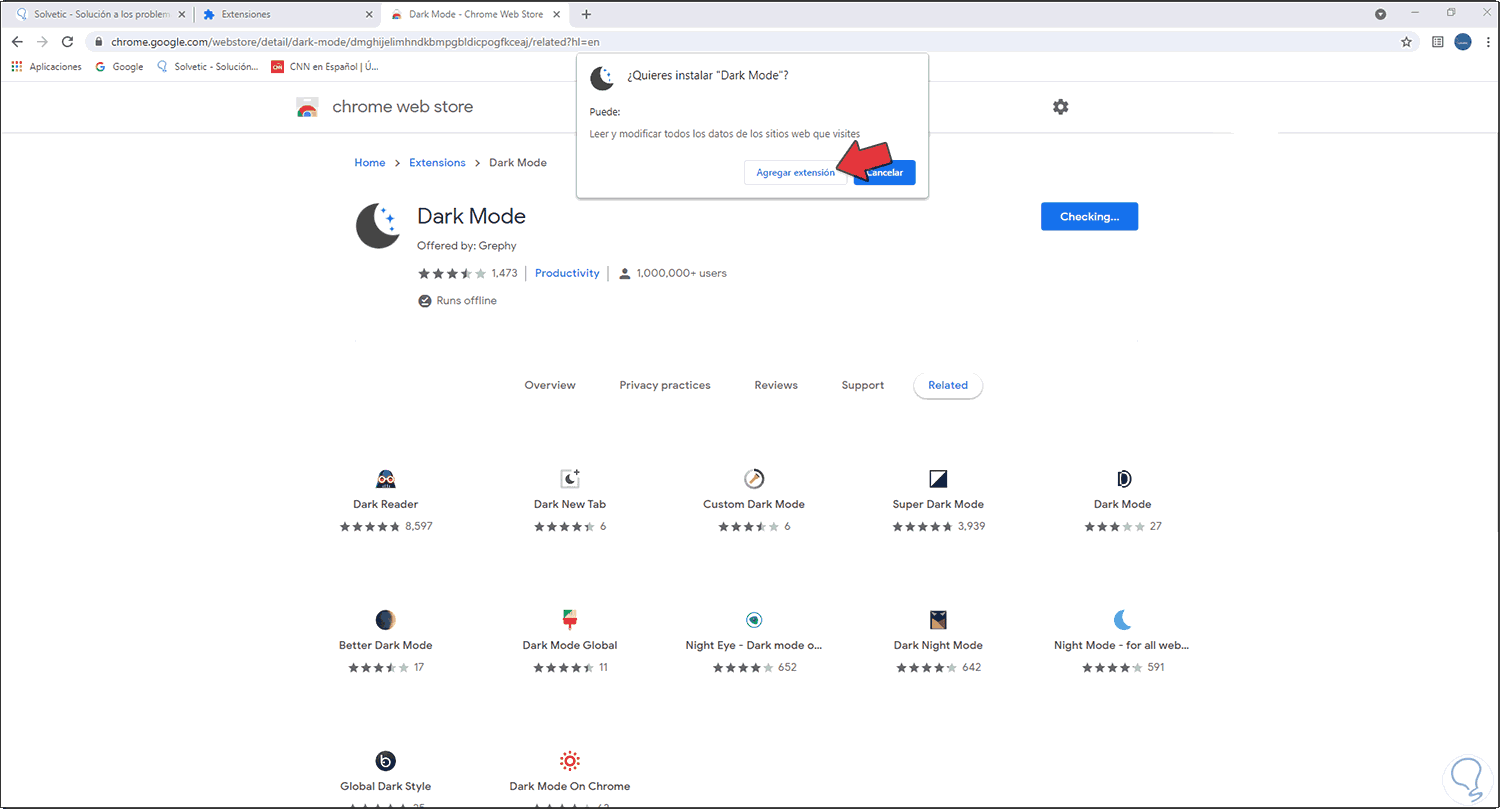The height and width of the screenshot is (809, 1500).
Task: Click the Night Eye extension icon
Action: [x=754, y=619]
